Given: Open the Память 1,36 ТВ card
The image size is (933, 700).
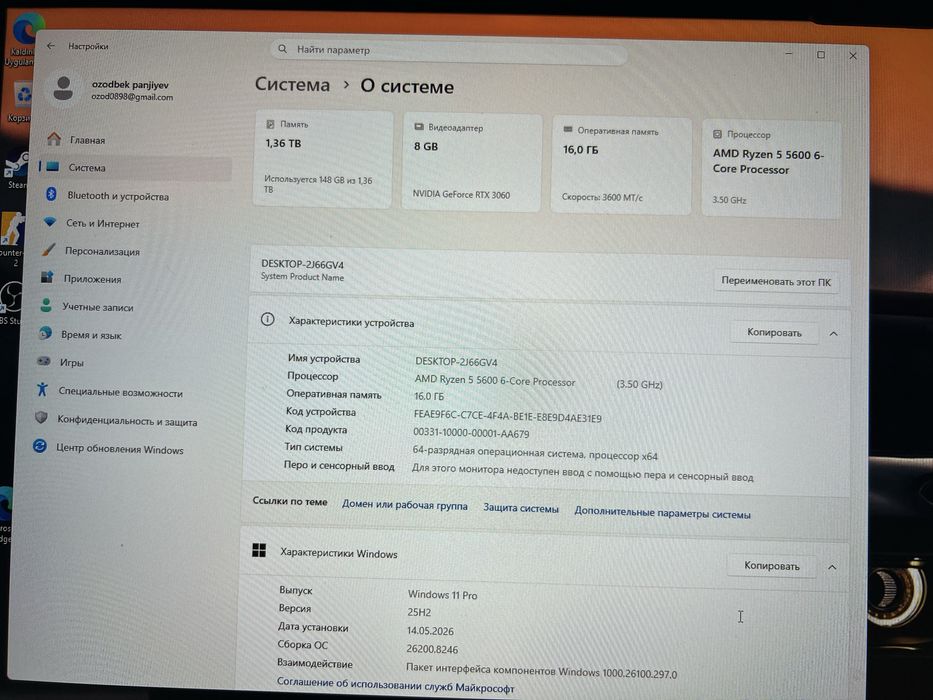Looking at the screenshot, I should 323,159.
